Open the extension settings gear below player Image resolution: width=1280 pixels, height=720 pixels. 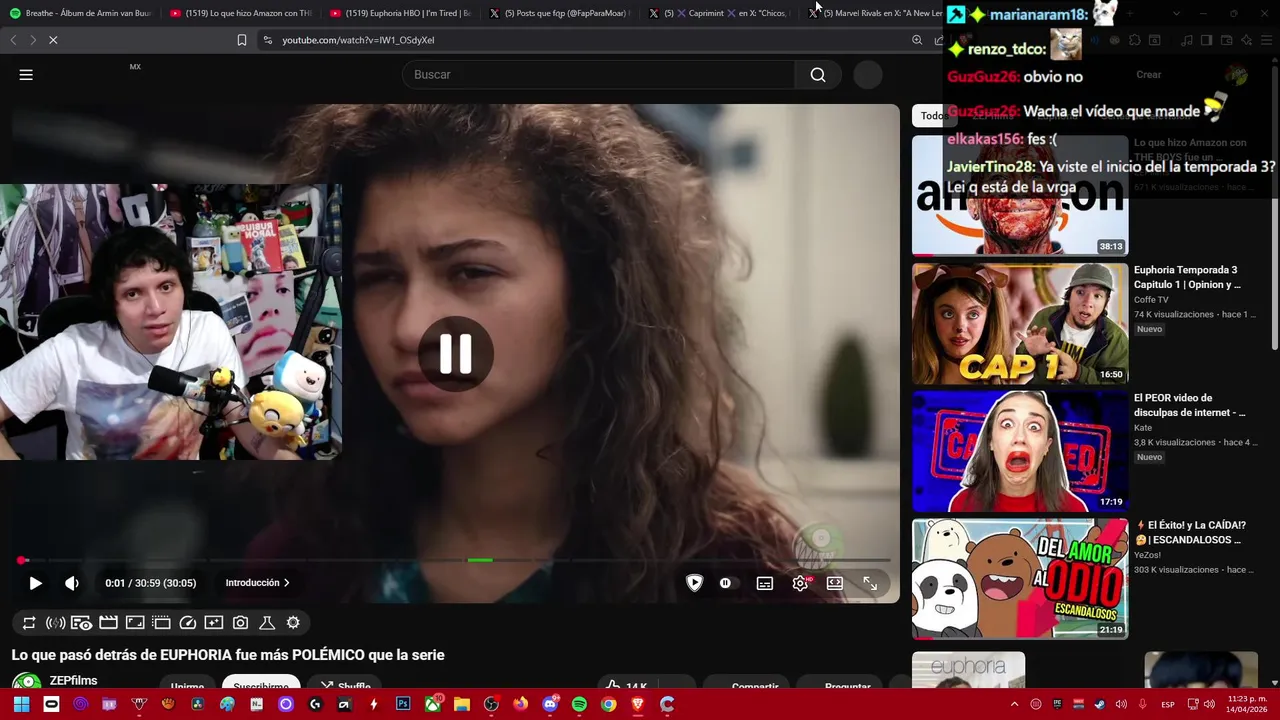pyautogui.click(x=293, y=623)
